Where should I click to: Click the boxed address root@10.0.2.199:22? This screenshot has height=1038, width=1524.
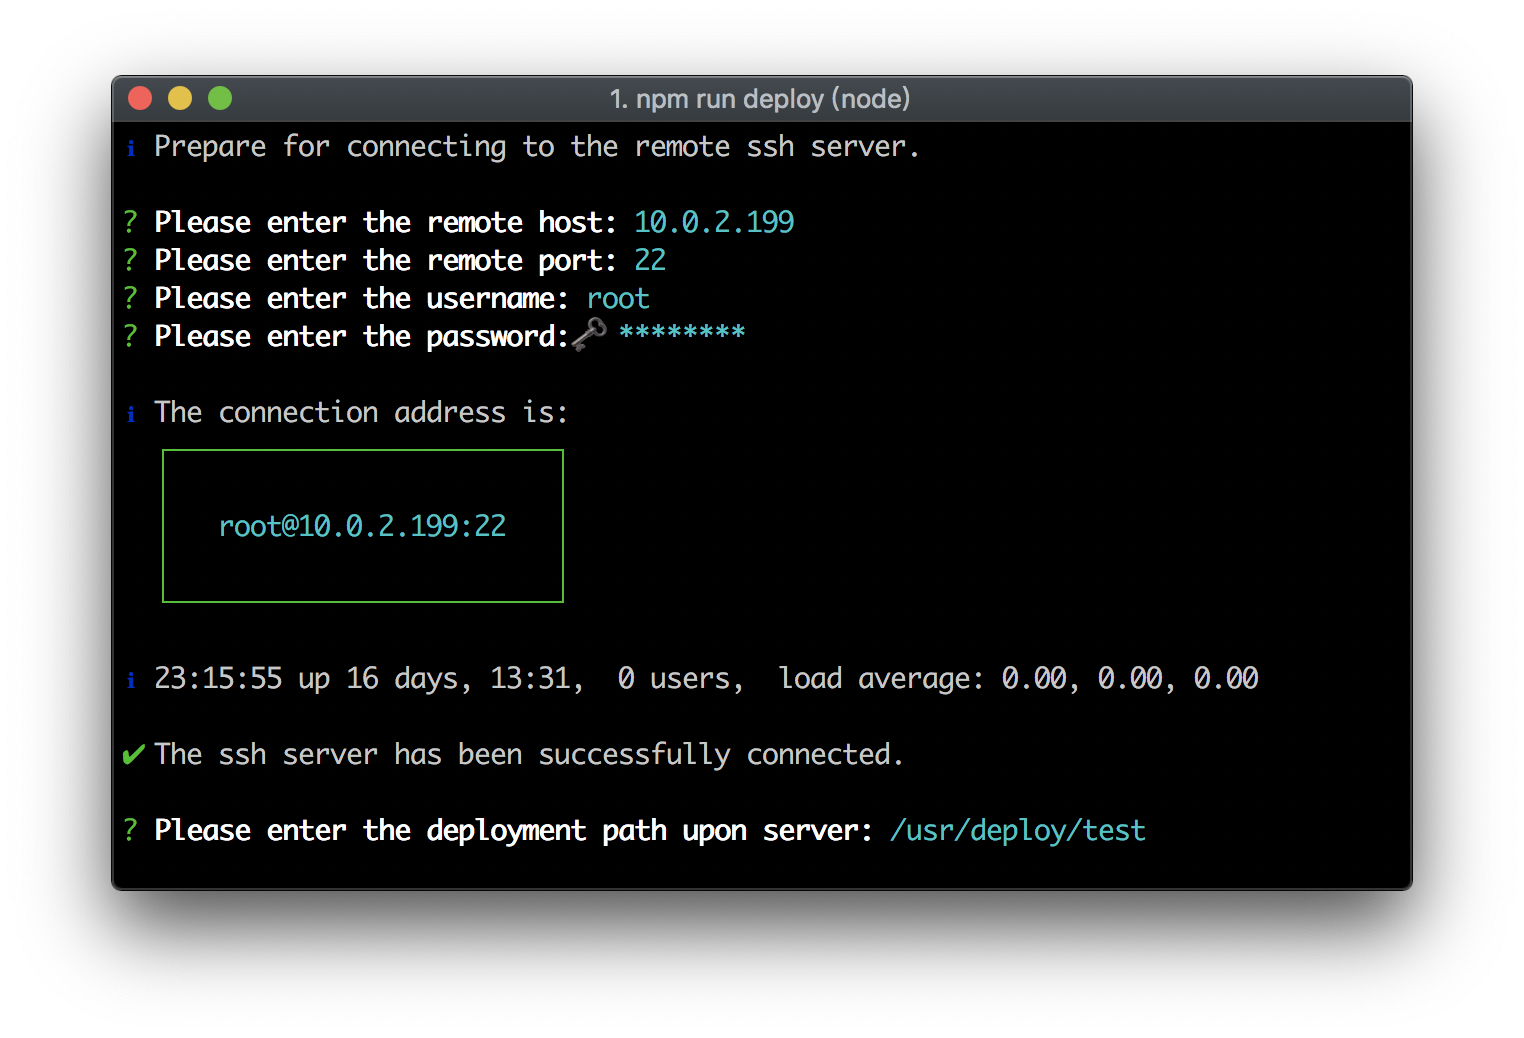[362, 526]
